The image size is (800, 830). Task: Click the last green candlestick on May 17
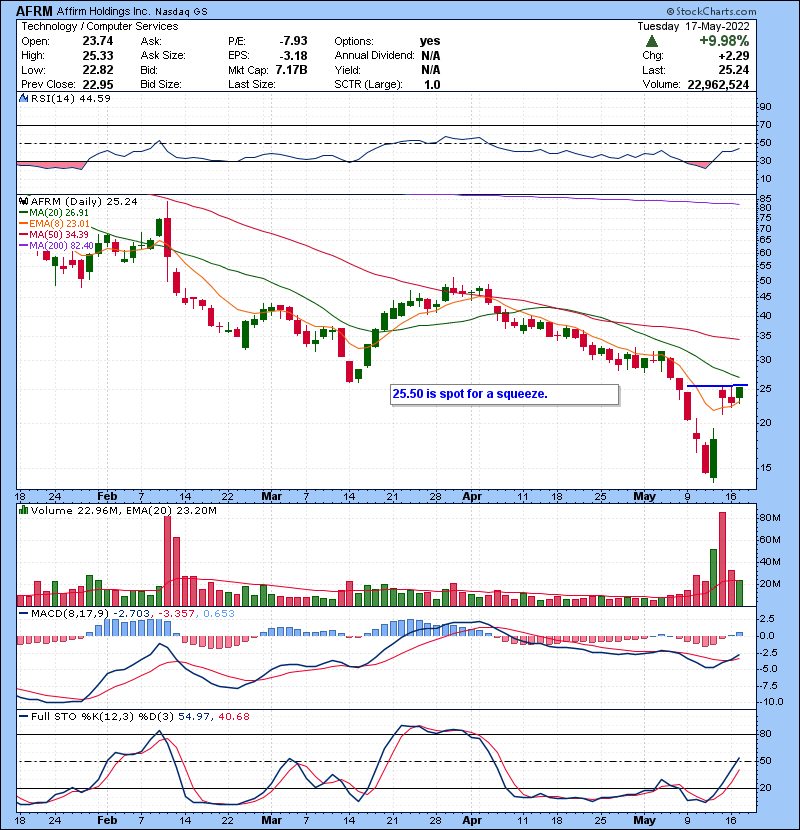(x=739, y=392)
